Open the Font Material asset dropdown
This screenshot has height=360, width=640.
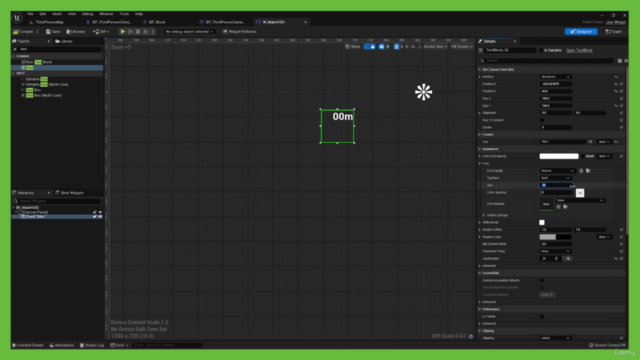(x=580, y=200)
